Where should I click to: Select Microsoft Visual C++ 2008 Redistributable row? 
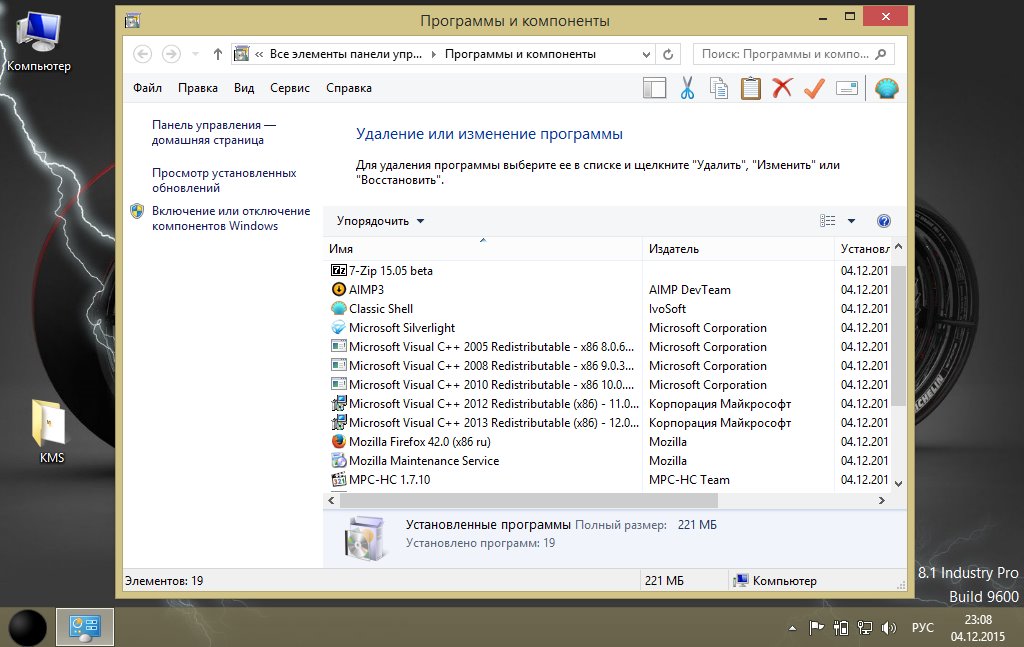609,366
